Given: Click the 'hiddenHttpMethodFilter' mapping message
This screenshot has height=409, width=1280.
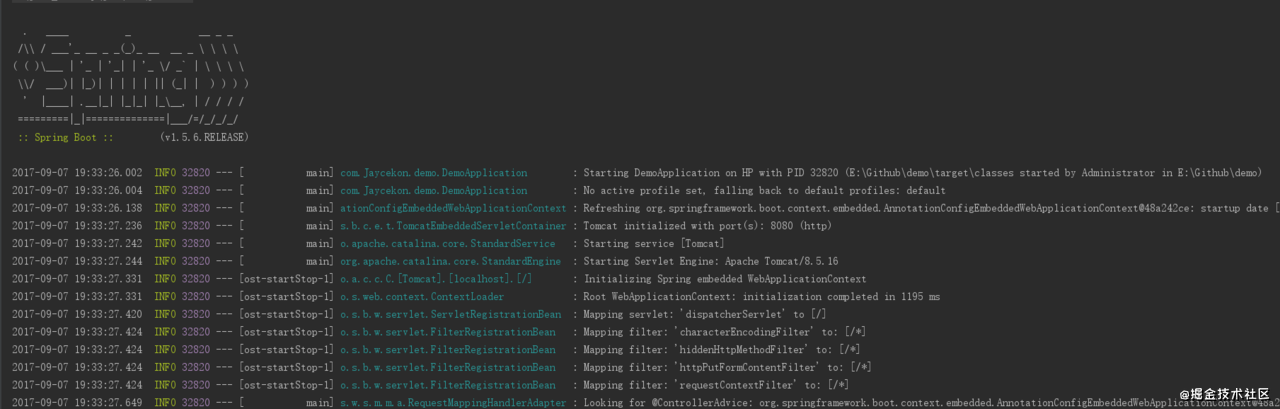Looking at the screenshot, I should (722, 350).
